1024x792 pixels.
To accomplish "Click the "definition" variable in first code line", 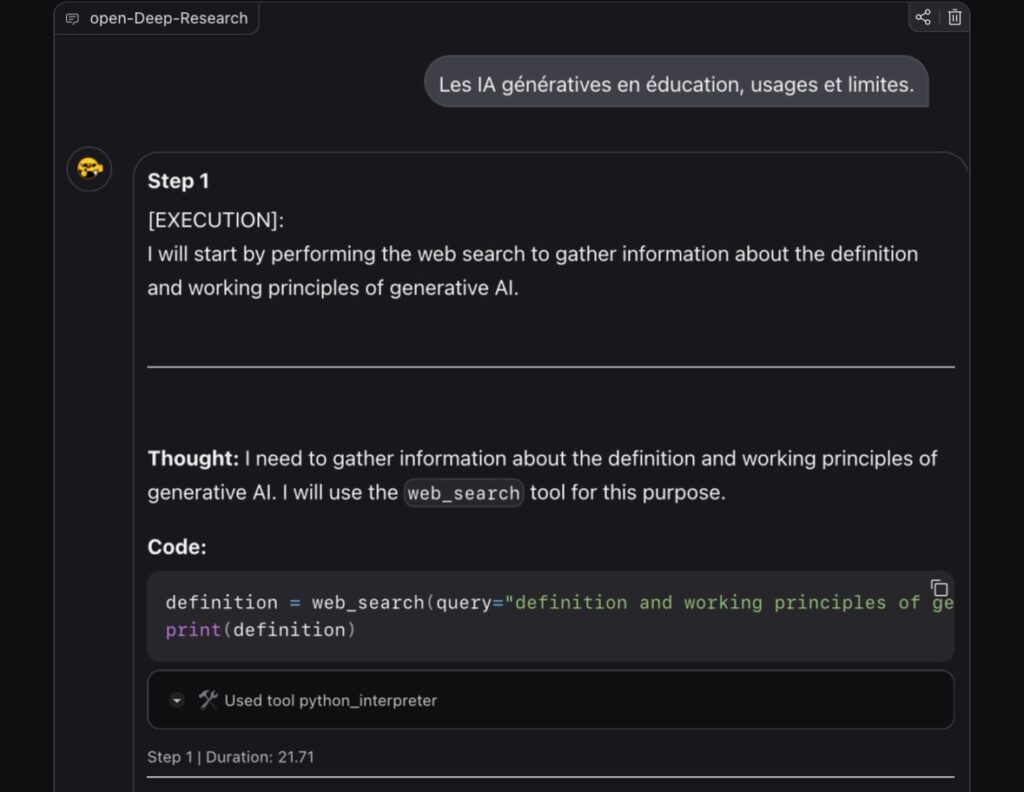I will (221, 602).
